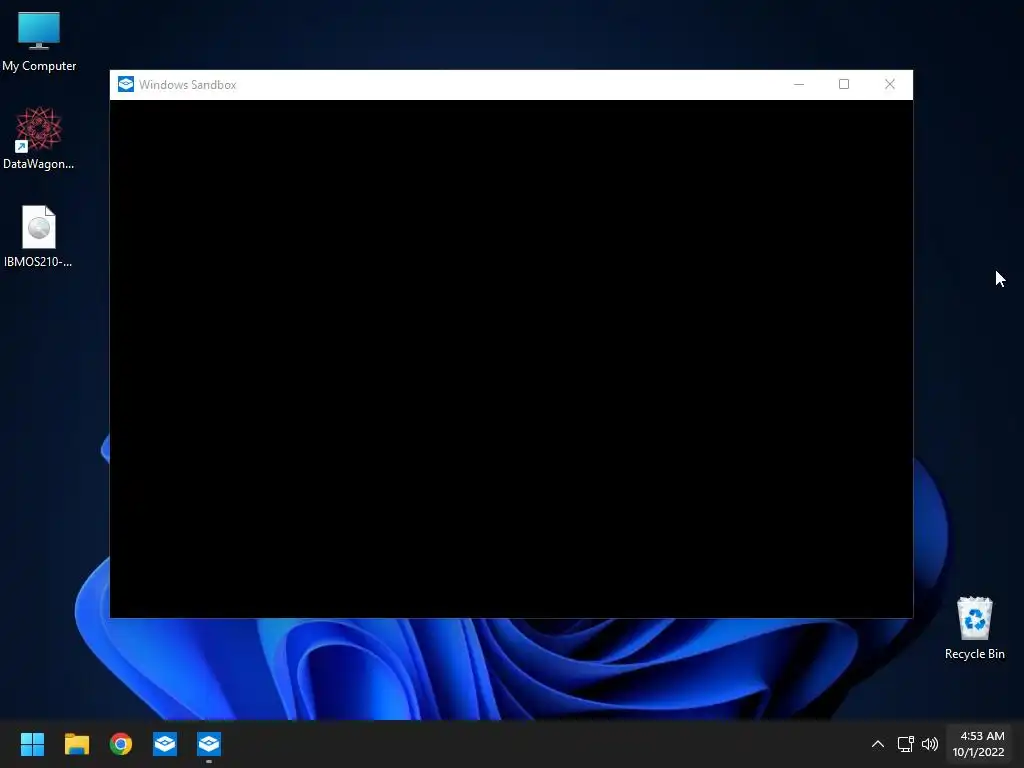Click the active Windows Sandbox taskbar icon
The height and width of the screenshot is (768, 1024).
(x=209, y=744)
